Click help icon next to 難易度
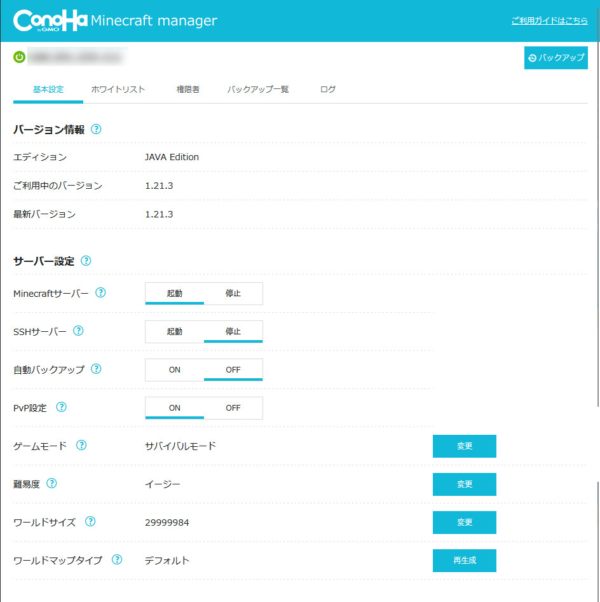The height and width of the screenshot is (602, 600). pyautogui.click(x=52, y=484)
